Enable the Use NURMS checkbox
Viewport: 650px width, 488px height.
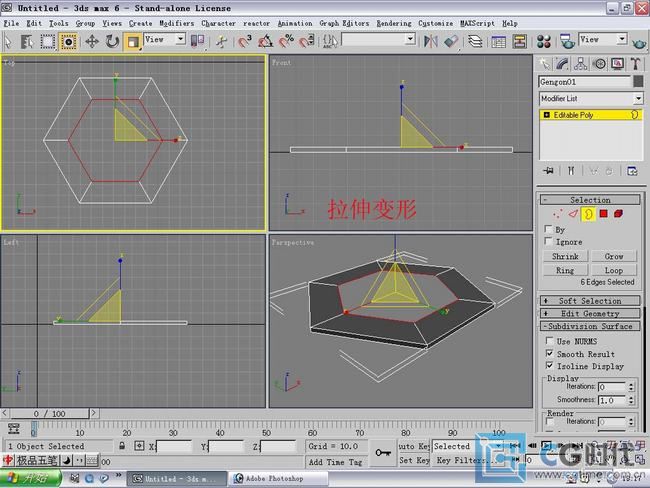(550, 340)
